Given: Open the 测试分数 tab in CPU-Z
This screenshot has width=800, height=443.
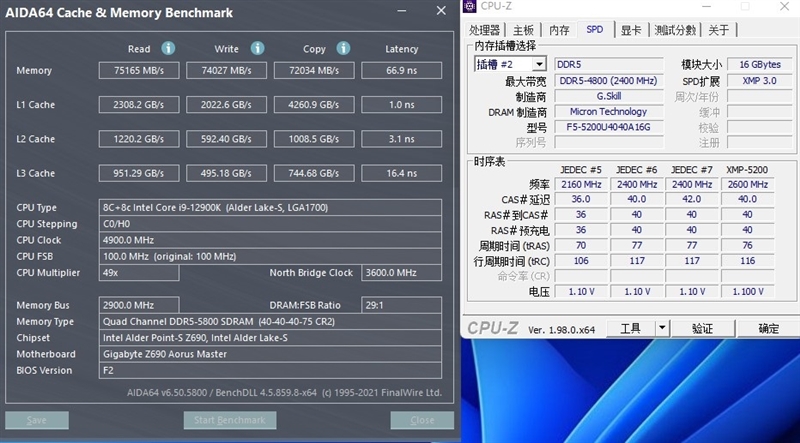Looking at the screenshot, I should point(675,30).
